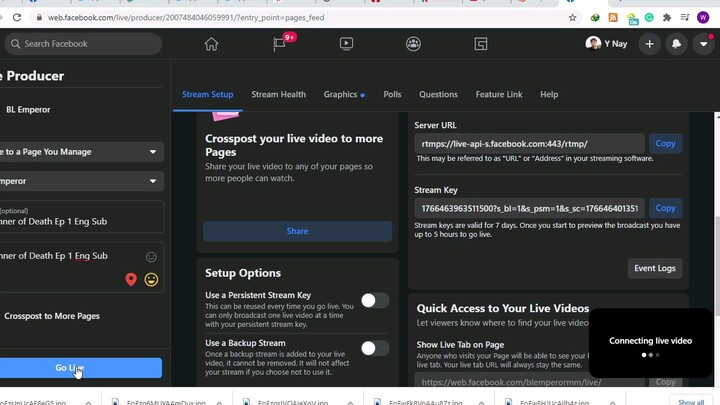The width and height of the screenshot is (720, 405).
Task: Select BL Emperor page name
Action: [28, 110]
